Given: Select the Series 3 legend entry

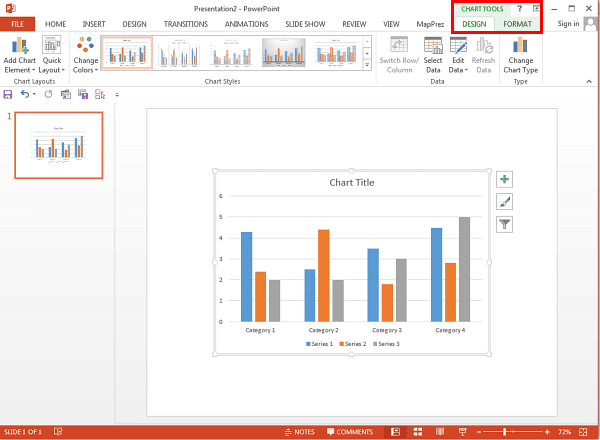Looking at the screenshot, I should click(386, 344).
